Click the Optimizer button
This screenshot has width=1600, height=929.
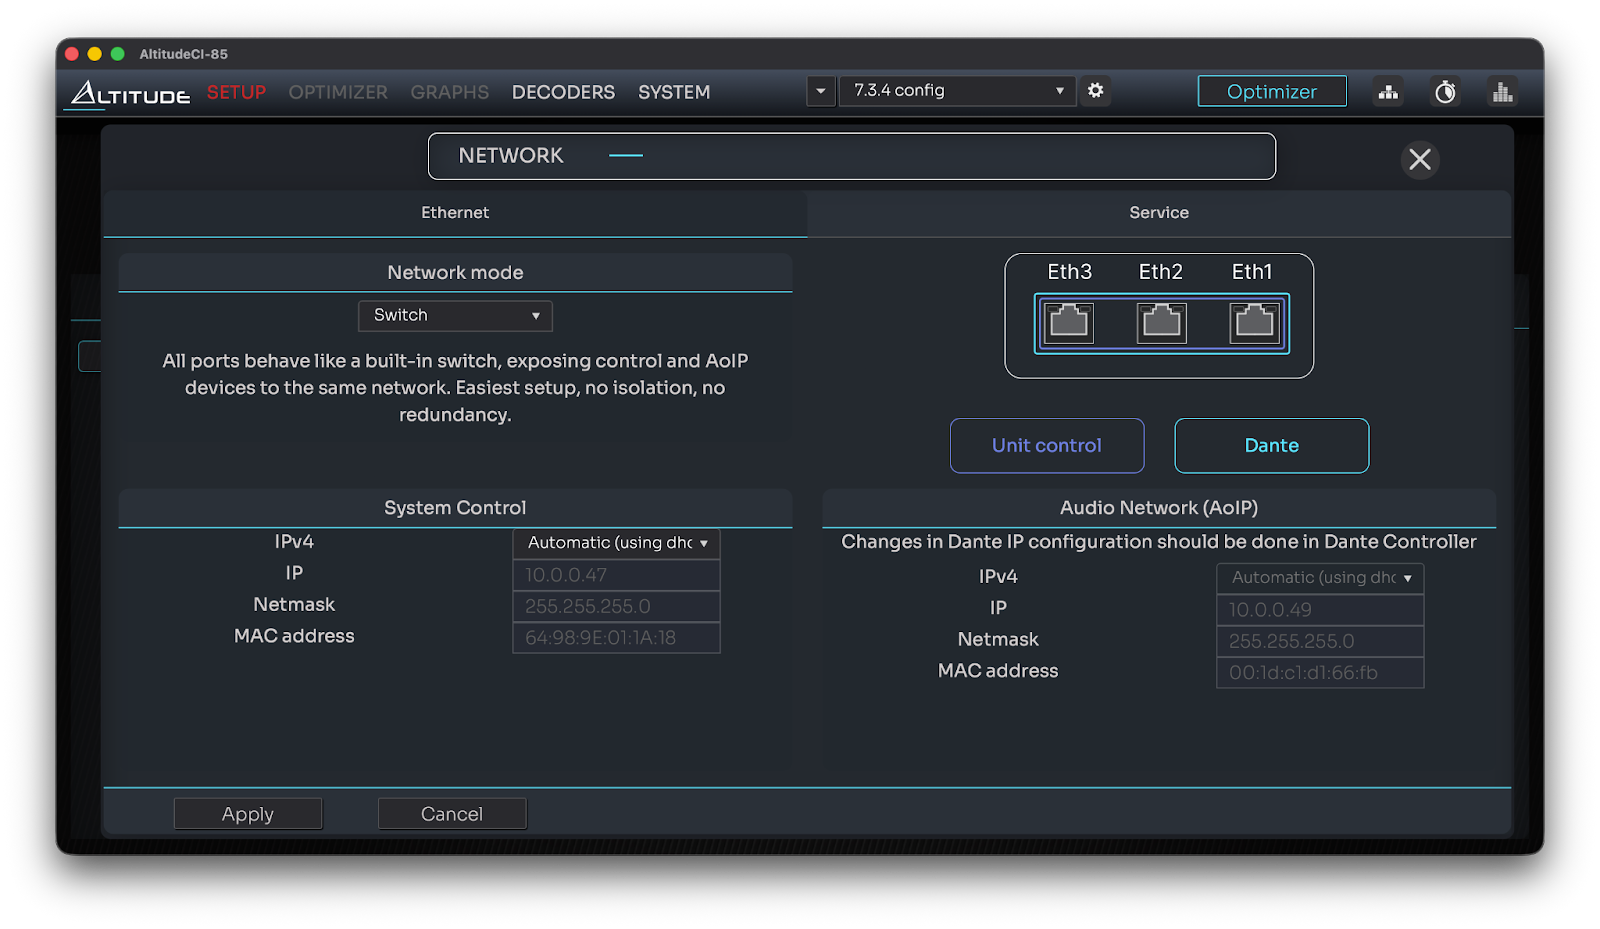coord(1272,91)
